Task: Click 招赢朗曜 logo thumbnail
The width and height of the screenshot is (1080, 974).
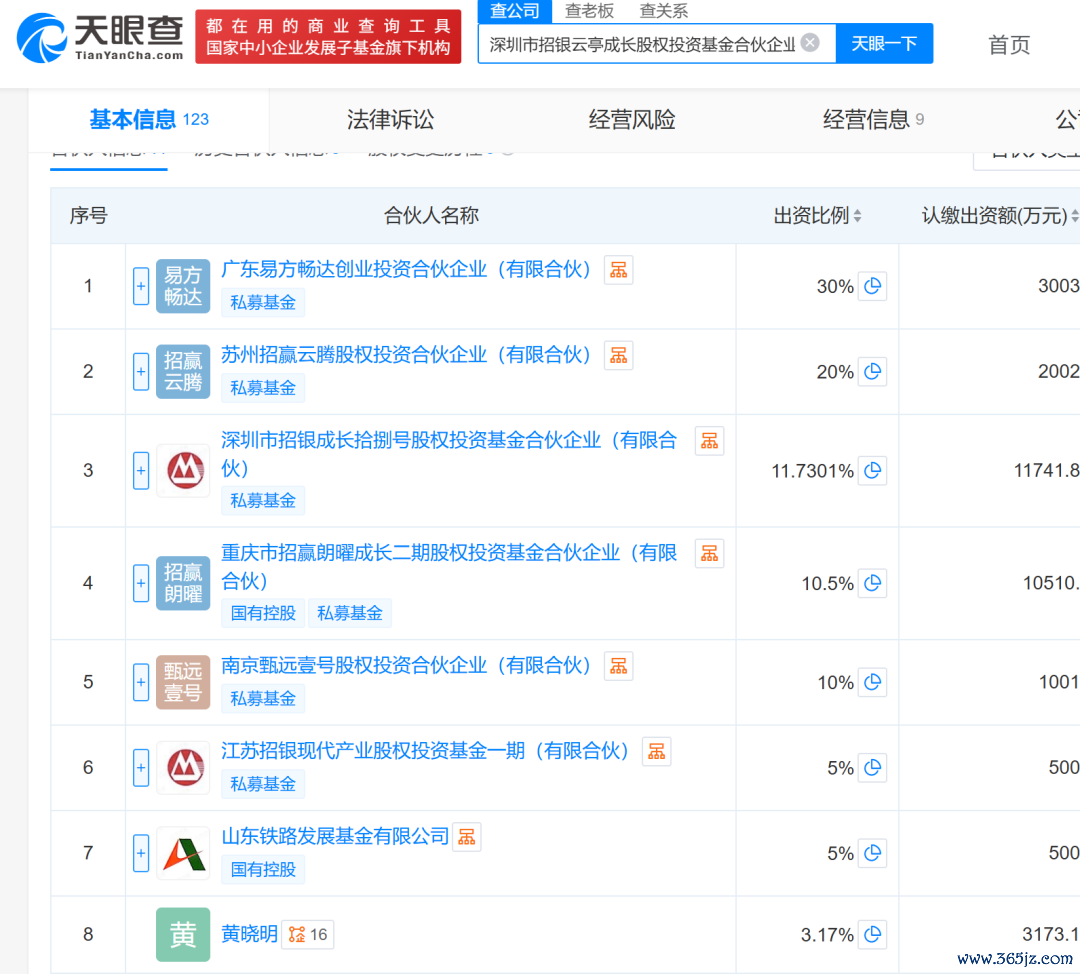Action: click(183, 583)
